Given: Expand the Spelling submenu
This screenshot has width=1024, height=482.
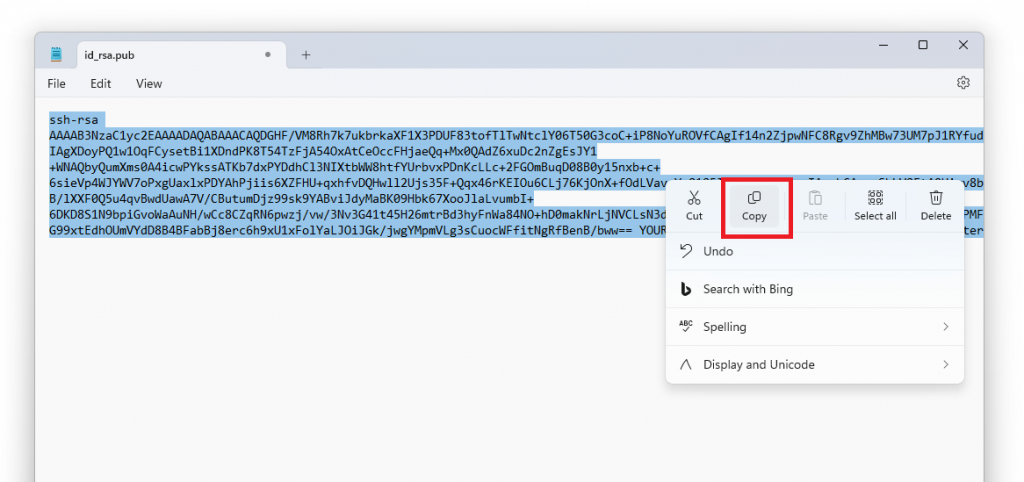Looking at the screenshot, I should [814, 327].
